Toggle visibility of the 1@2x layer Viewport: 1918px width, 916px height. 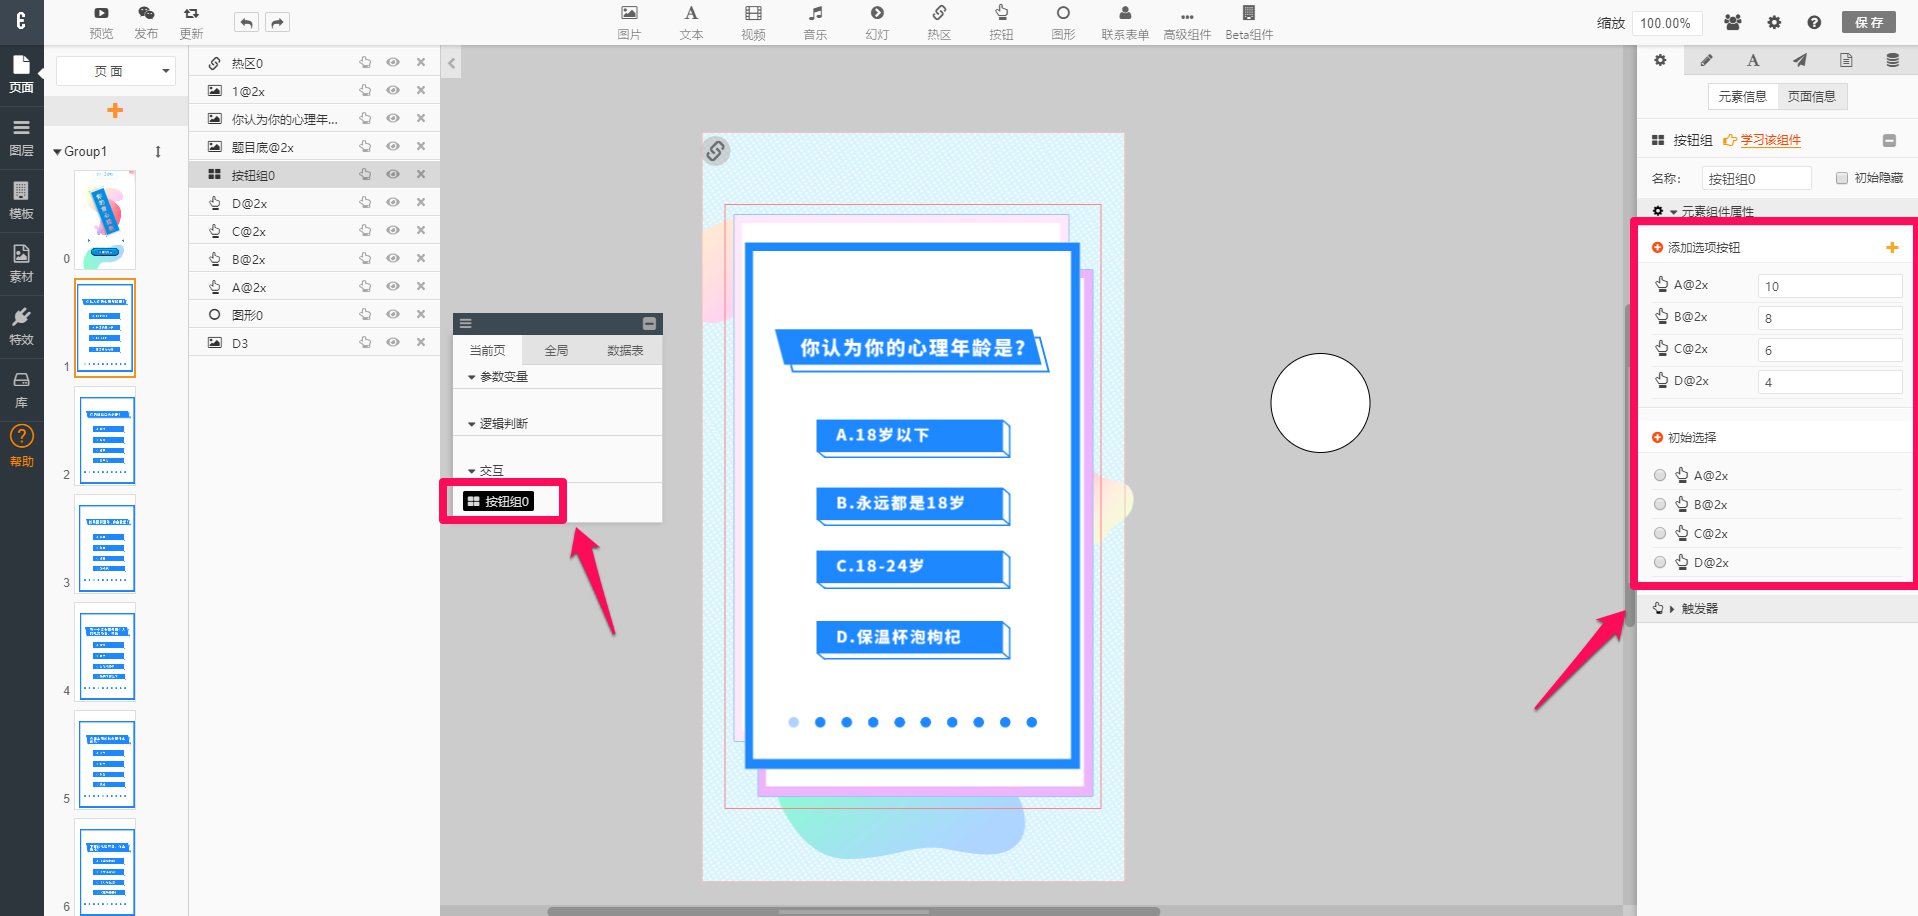(x=393, y=90)
